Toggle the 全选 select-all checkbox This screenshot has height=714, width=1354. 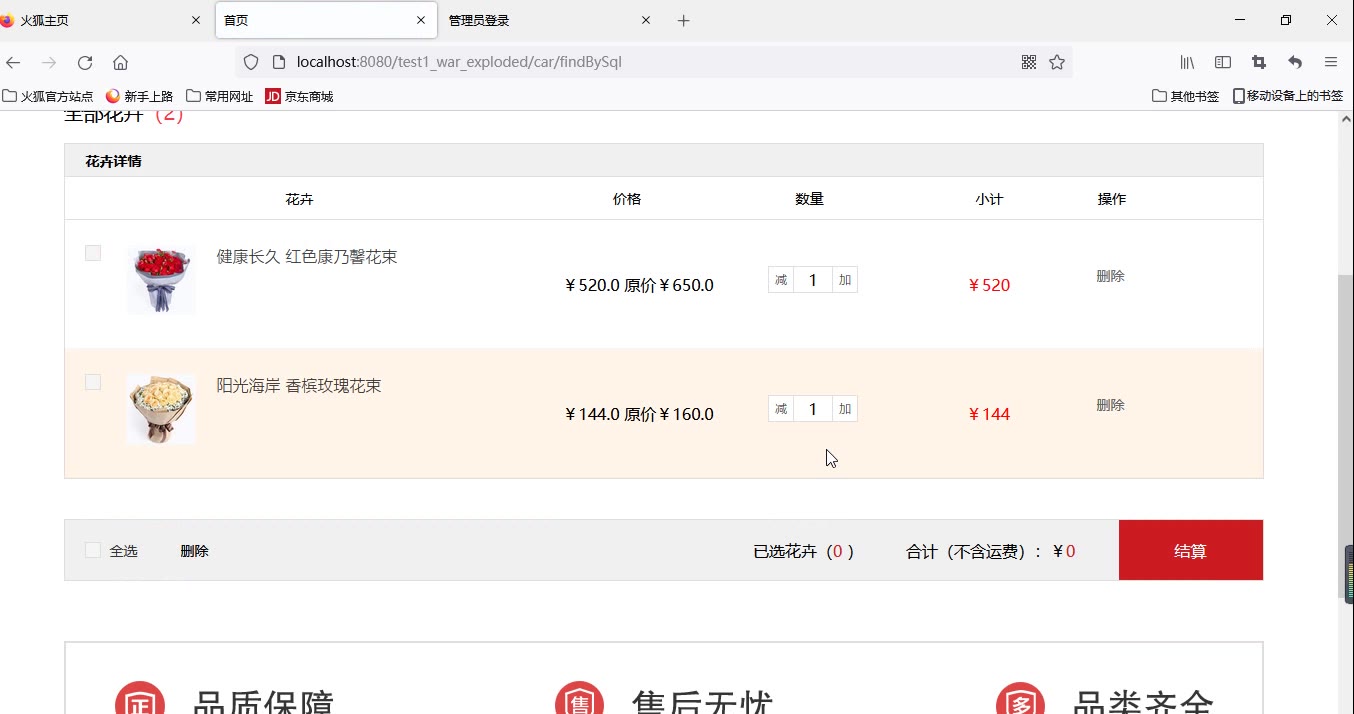(x=93, y=550)
